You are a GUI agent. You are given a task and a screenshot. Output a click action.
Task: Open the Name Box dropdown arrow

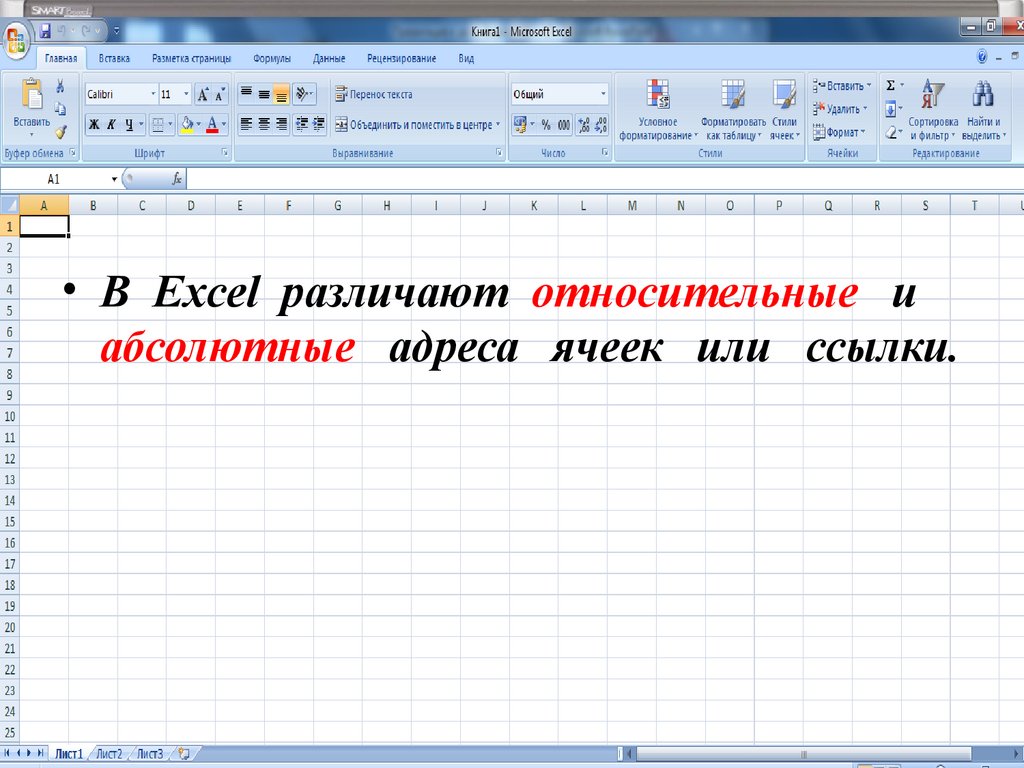pos(114,179)
